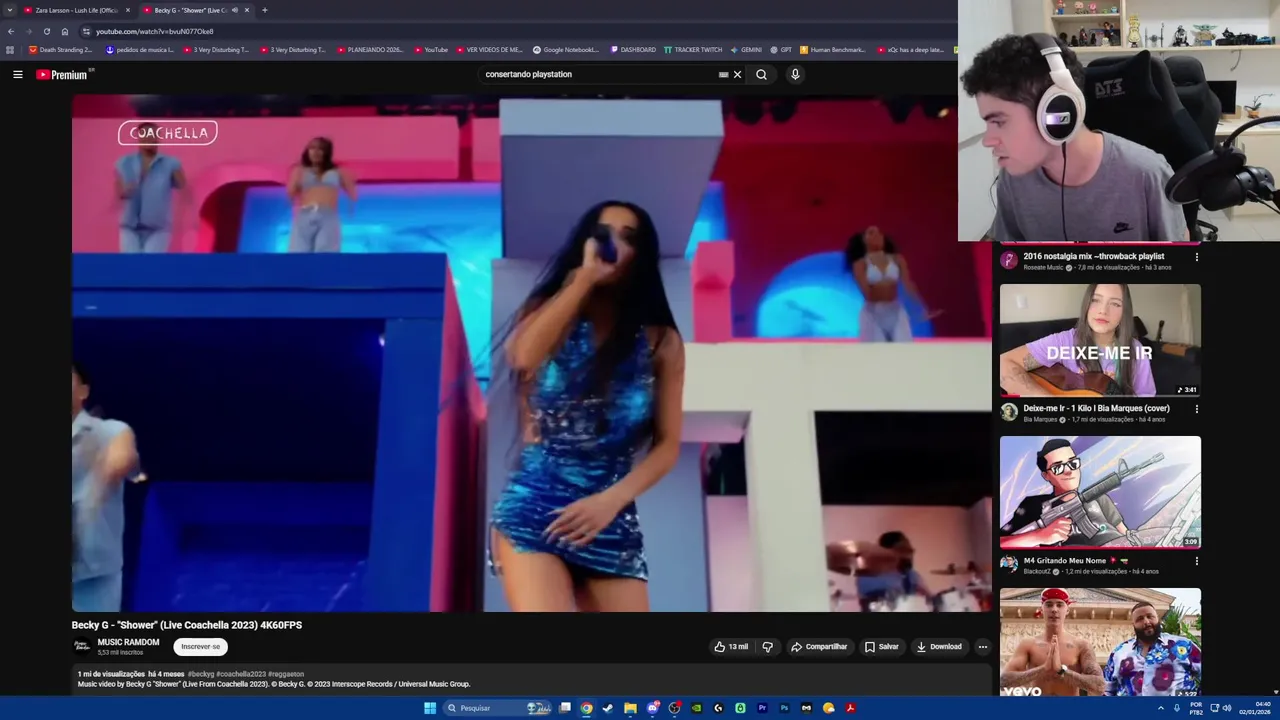1280x720 pixels.
Task: Launch Steam from the taskbar
Action: click(608, 708)
